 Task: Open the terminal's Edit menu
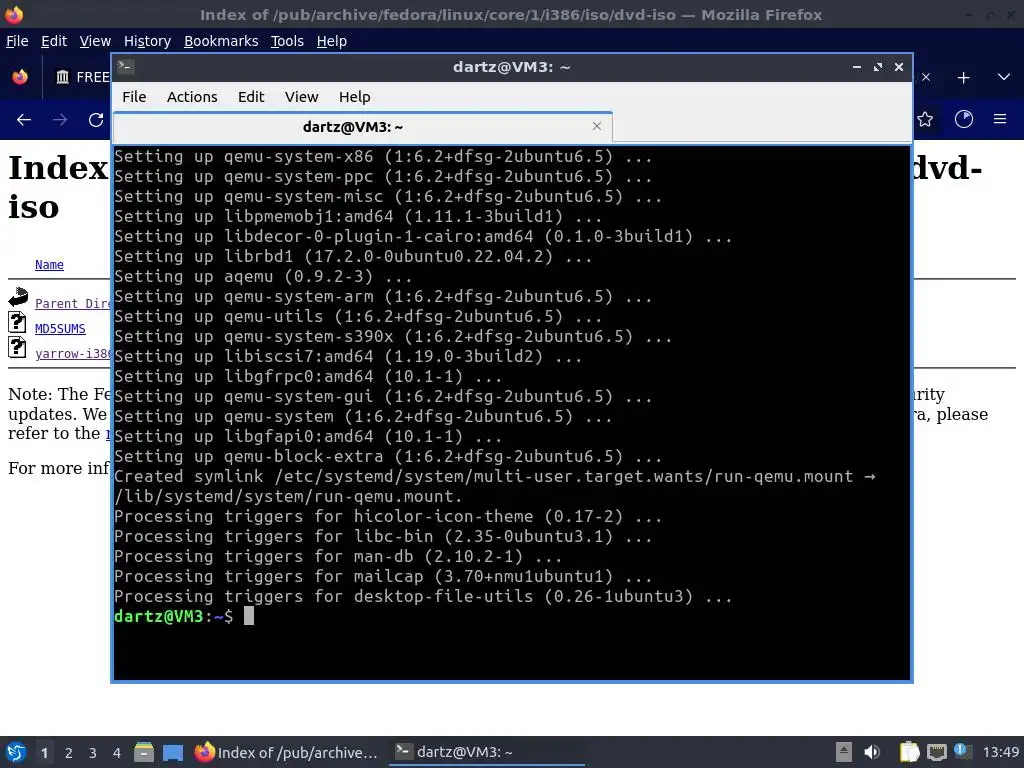click(251, 97)
